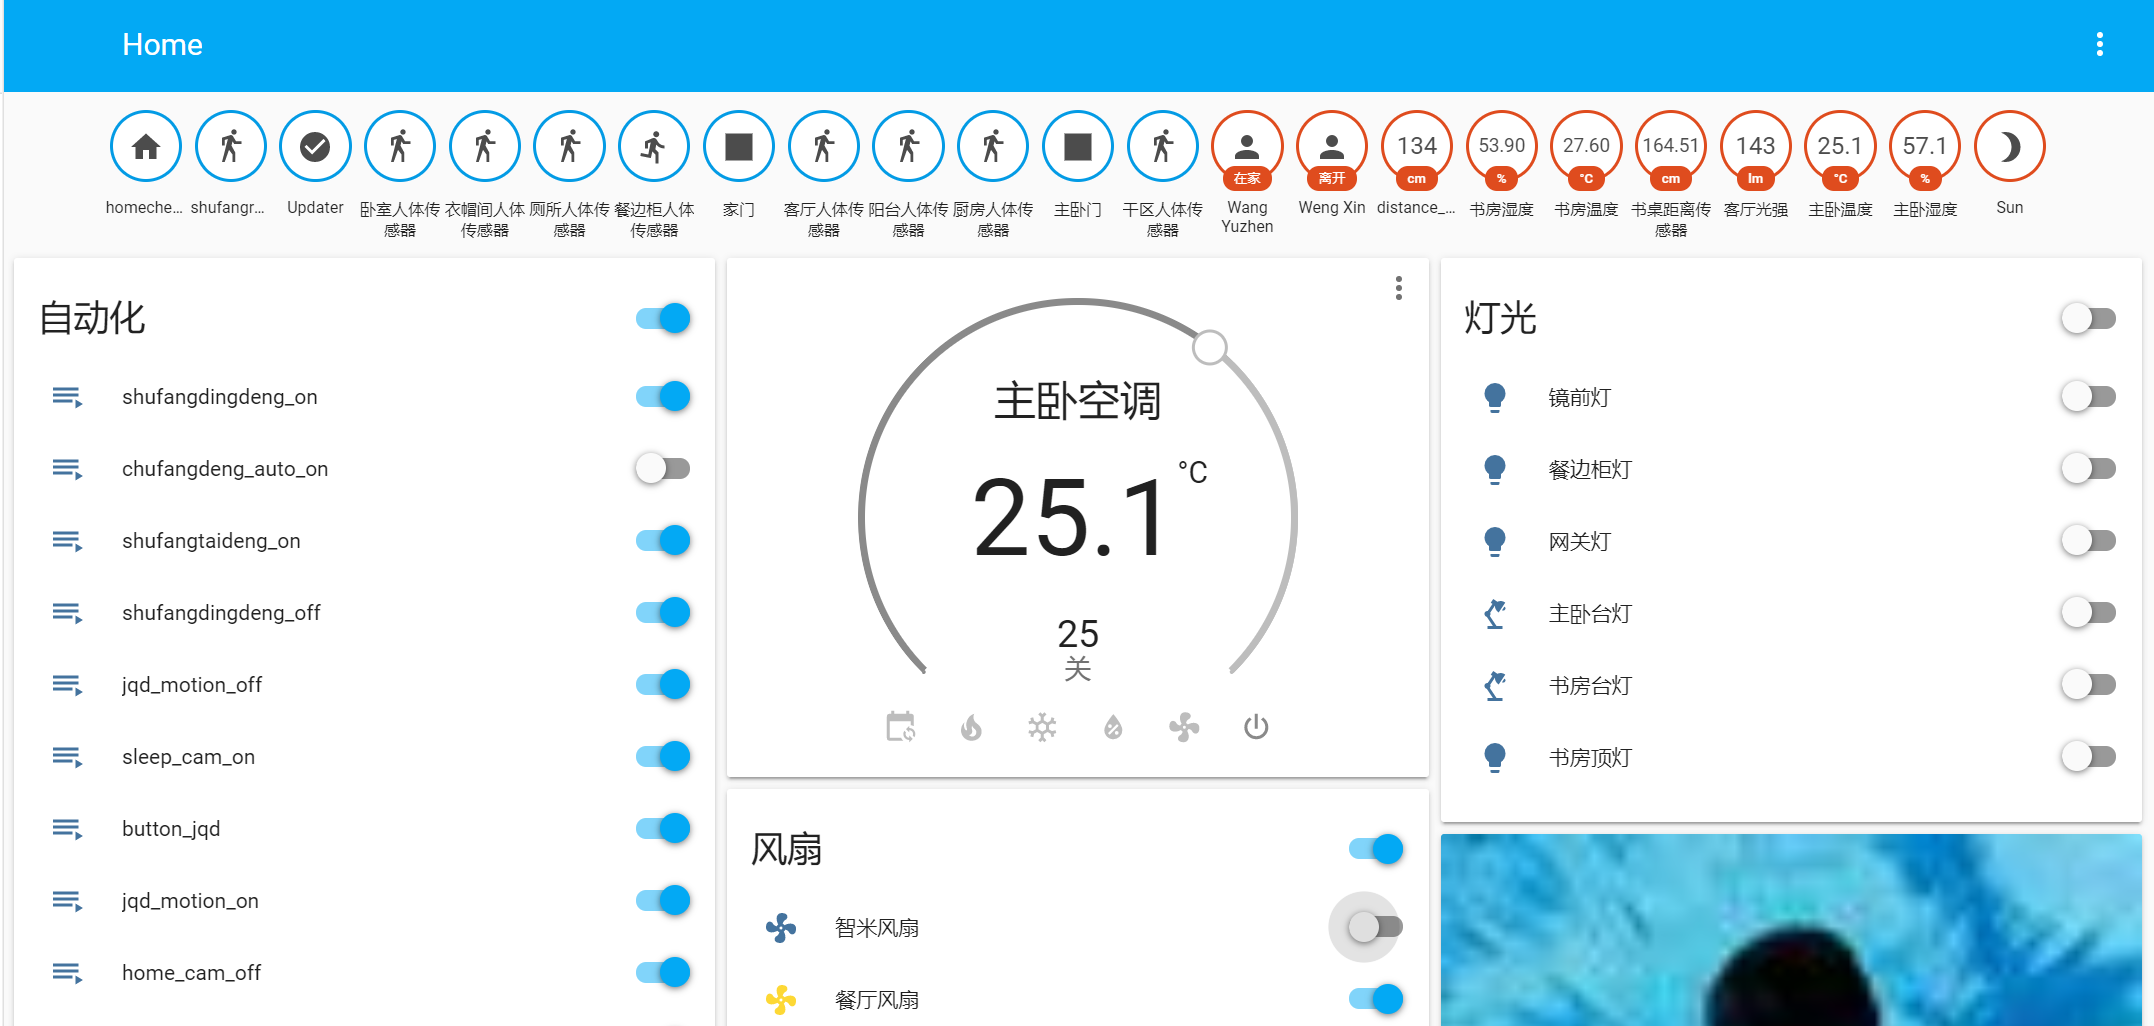Toggle the home_cam_off automation switch
Screen dimensions: 2154x1026
coord(663,972)
